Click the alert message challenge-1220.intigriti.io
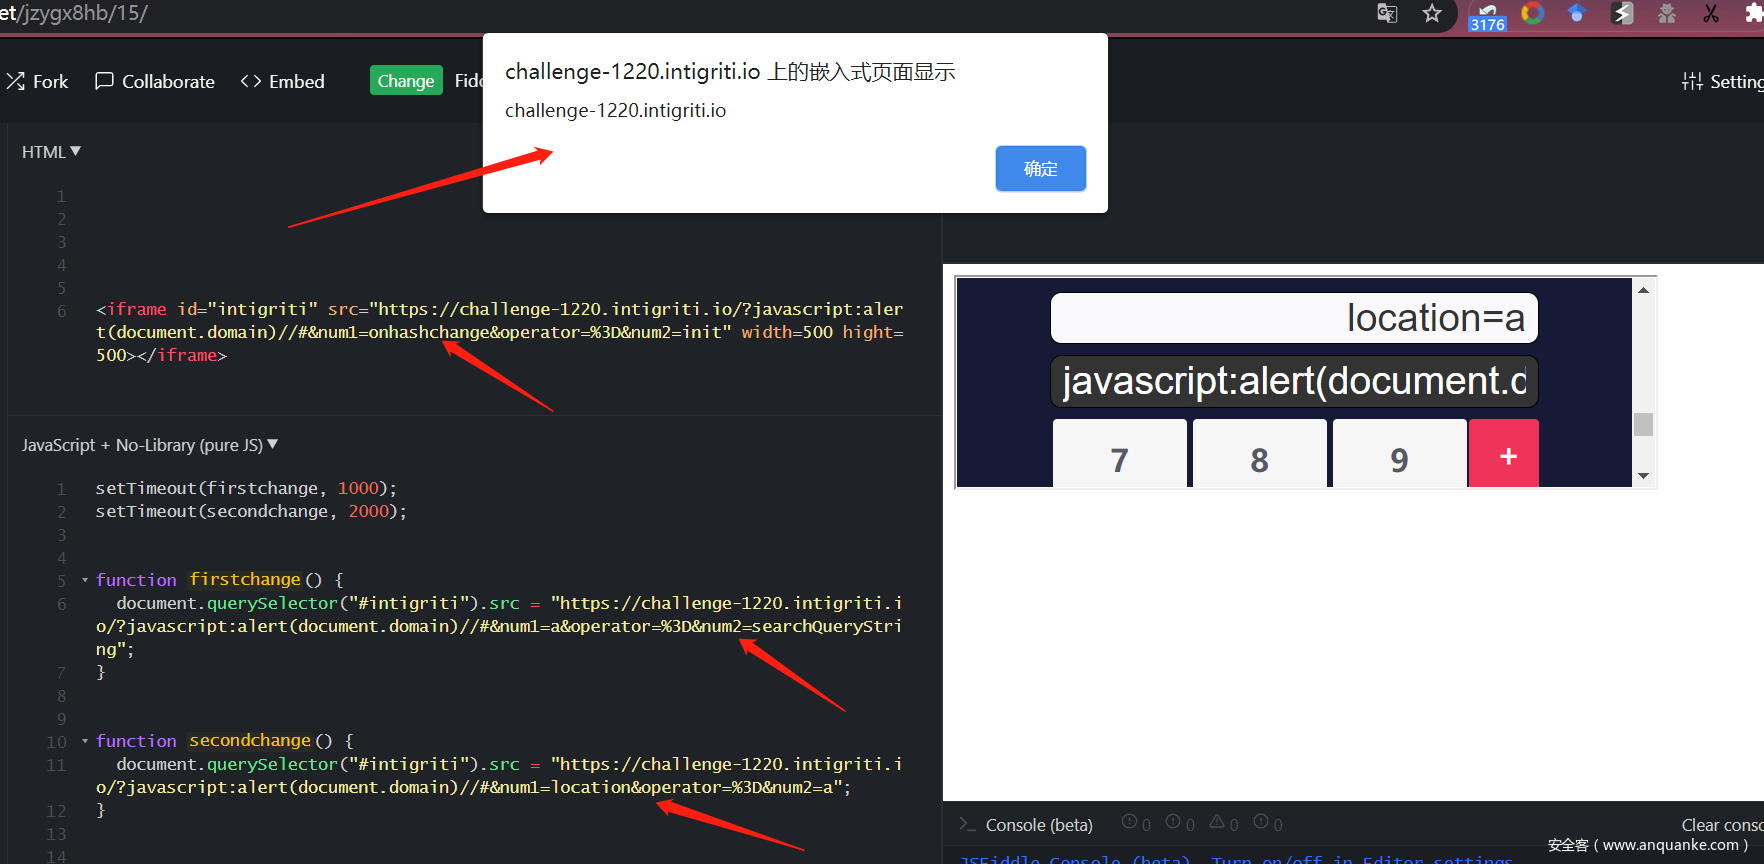The height and width of the screenshot is (864, 1764). [615, 111]
